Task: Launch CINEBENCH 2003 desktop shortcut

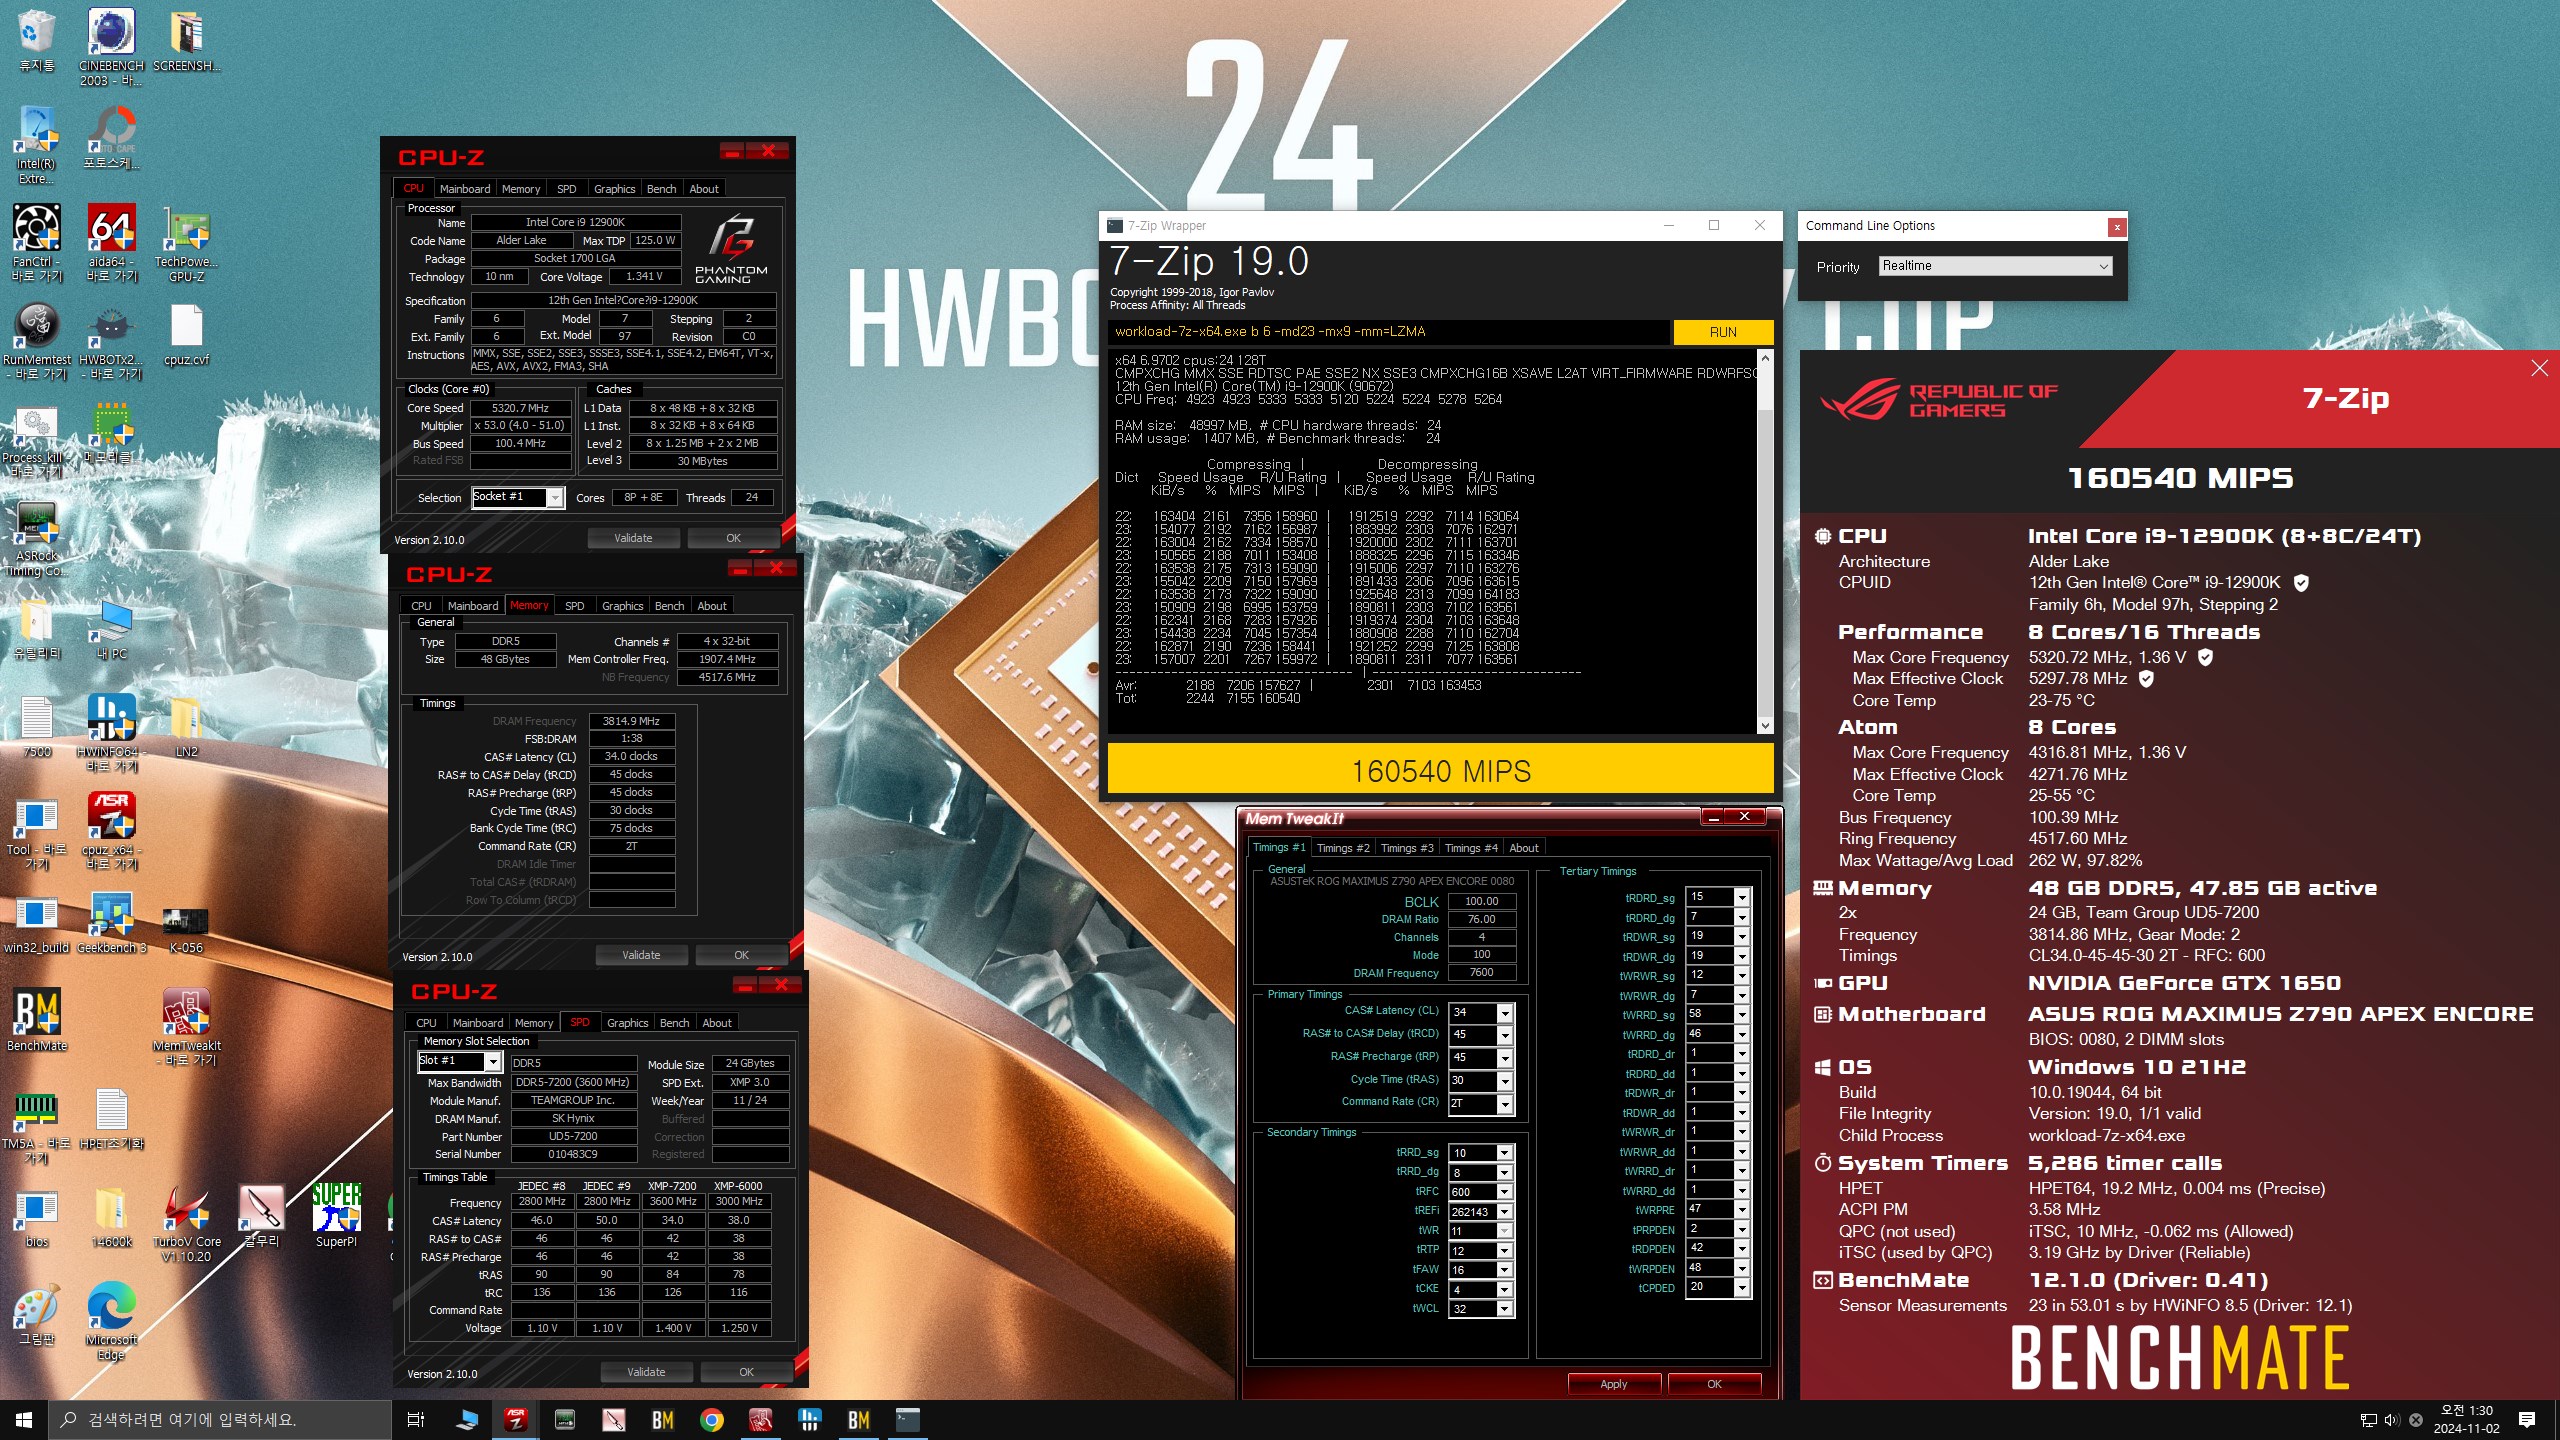Action: (111, 47)
